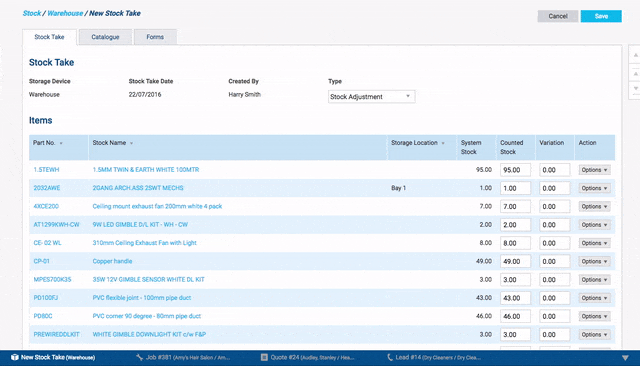Click the Stock Take Date value 22/07/2016
The height and width of the screenshot is (366, 640).
click(145, 95)
